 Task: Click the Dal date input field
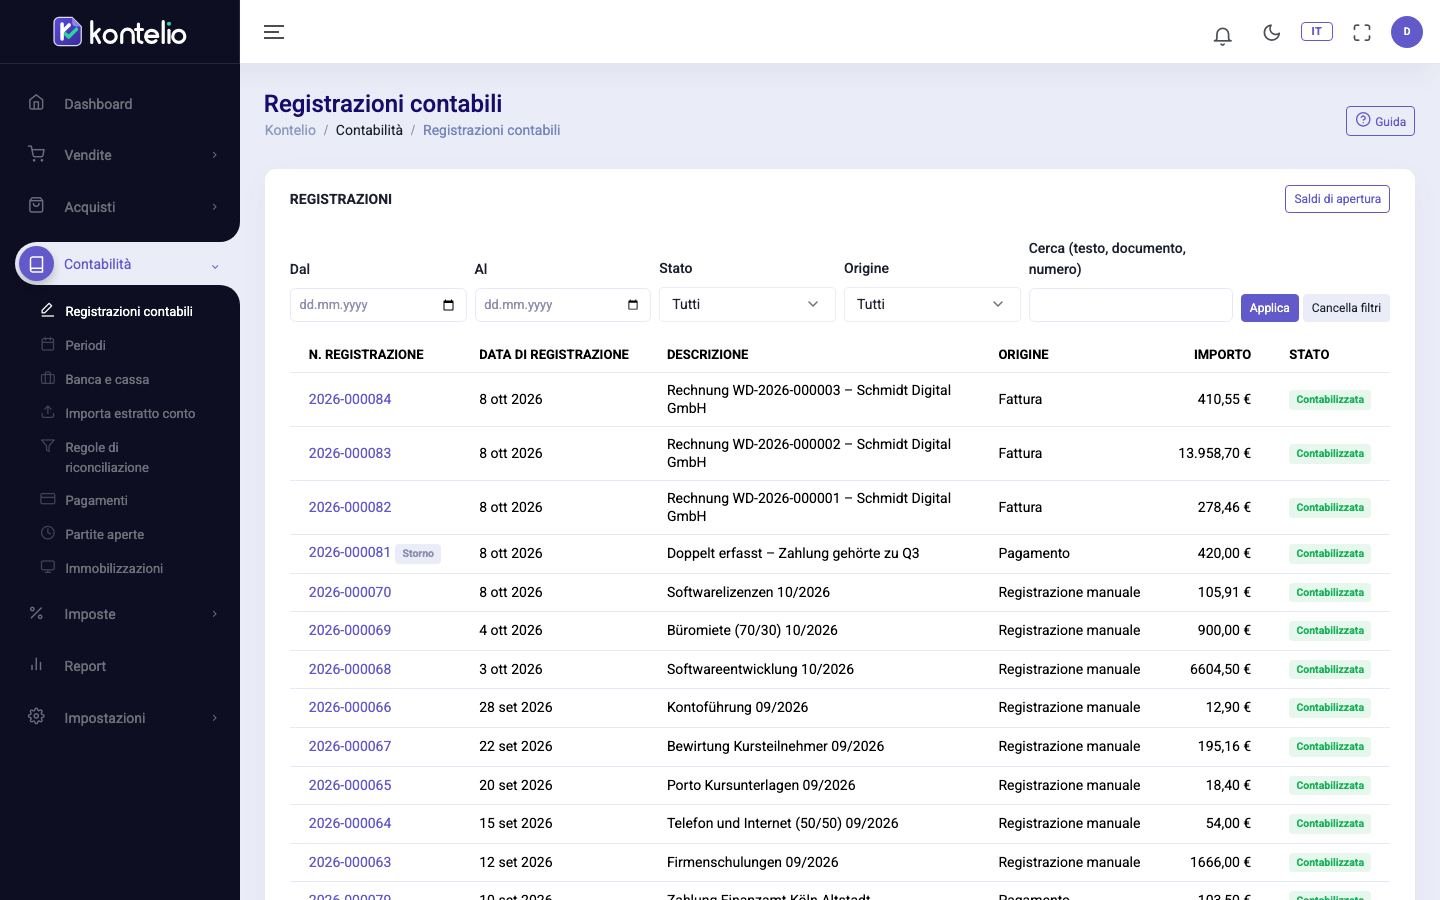tap(378, 305)
